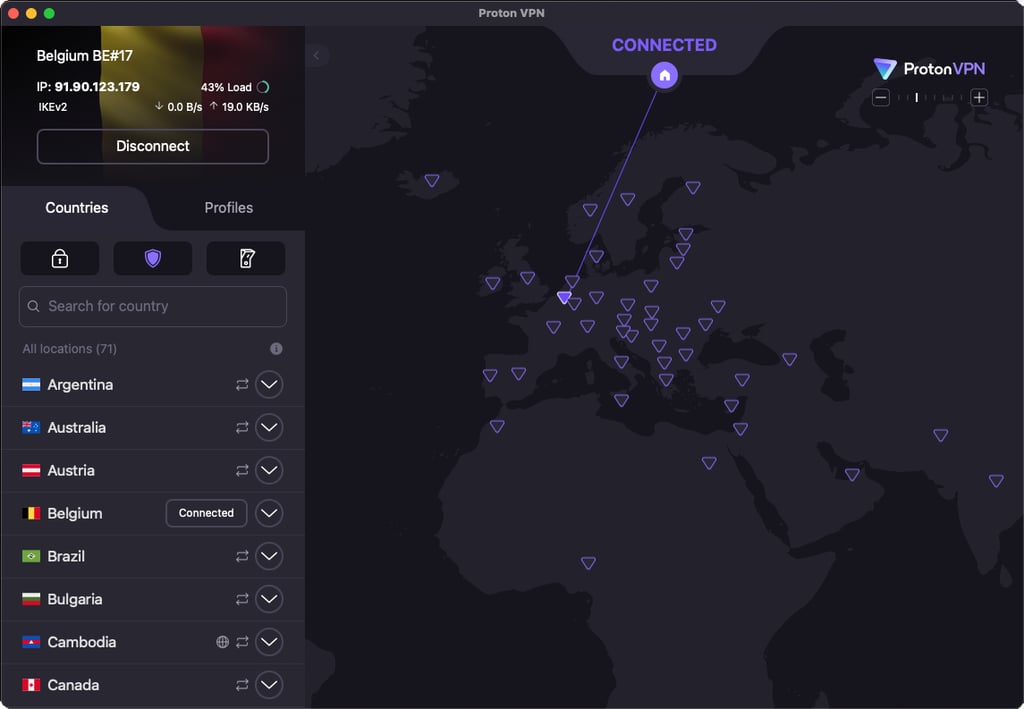The image size is (1024, 709).
Task: Click the P2P arrows icon for Bulgaria
Action: [242, 599]
